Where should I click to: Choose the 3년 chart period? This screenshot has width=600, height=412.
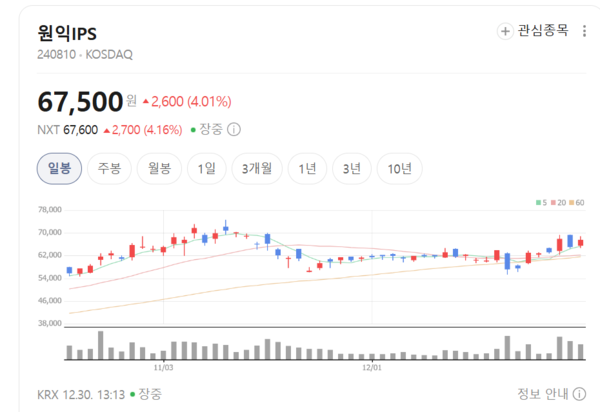click(353, 169)
